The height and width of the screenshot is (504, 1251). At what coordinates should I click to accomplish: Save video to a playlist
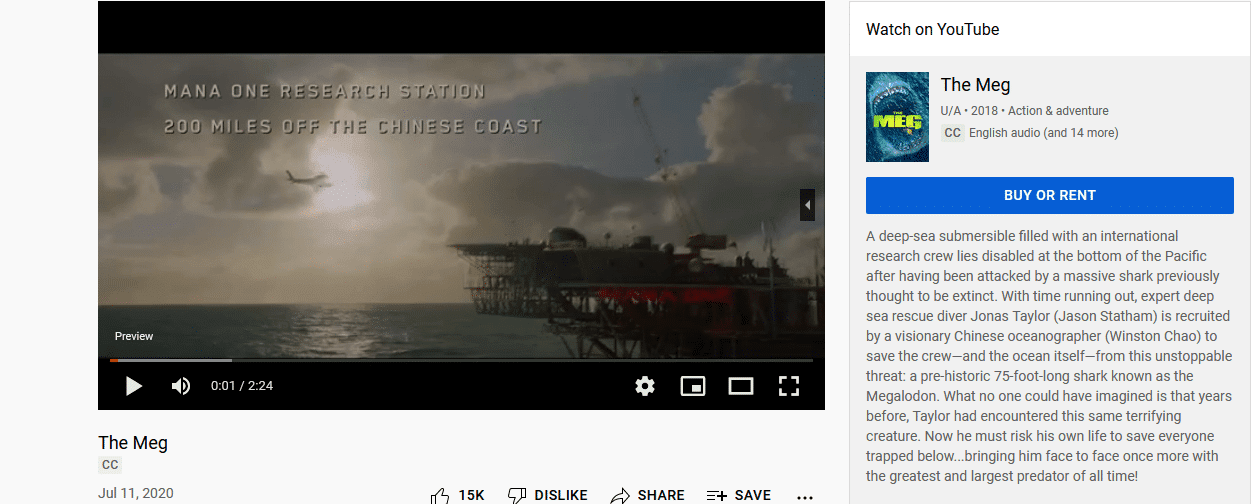[x=739, y=495]
